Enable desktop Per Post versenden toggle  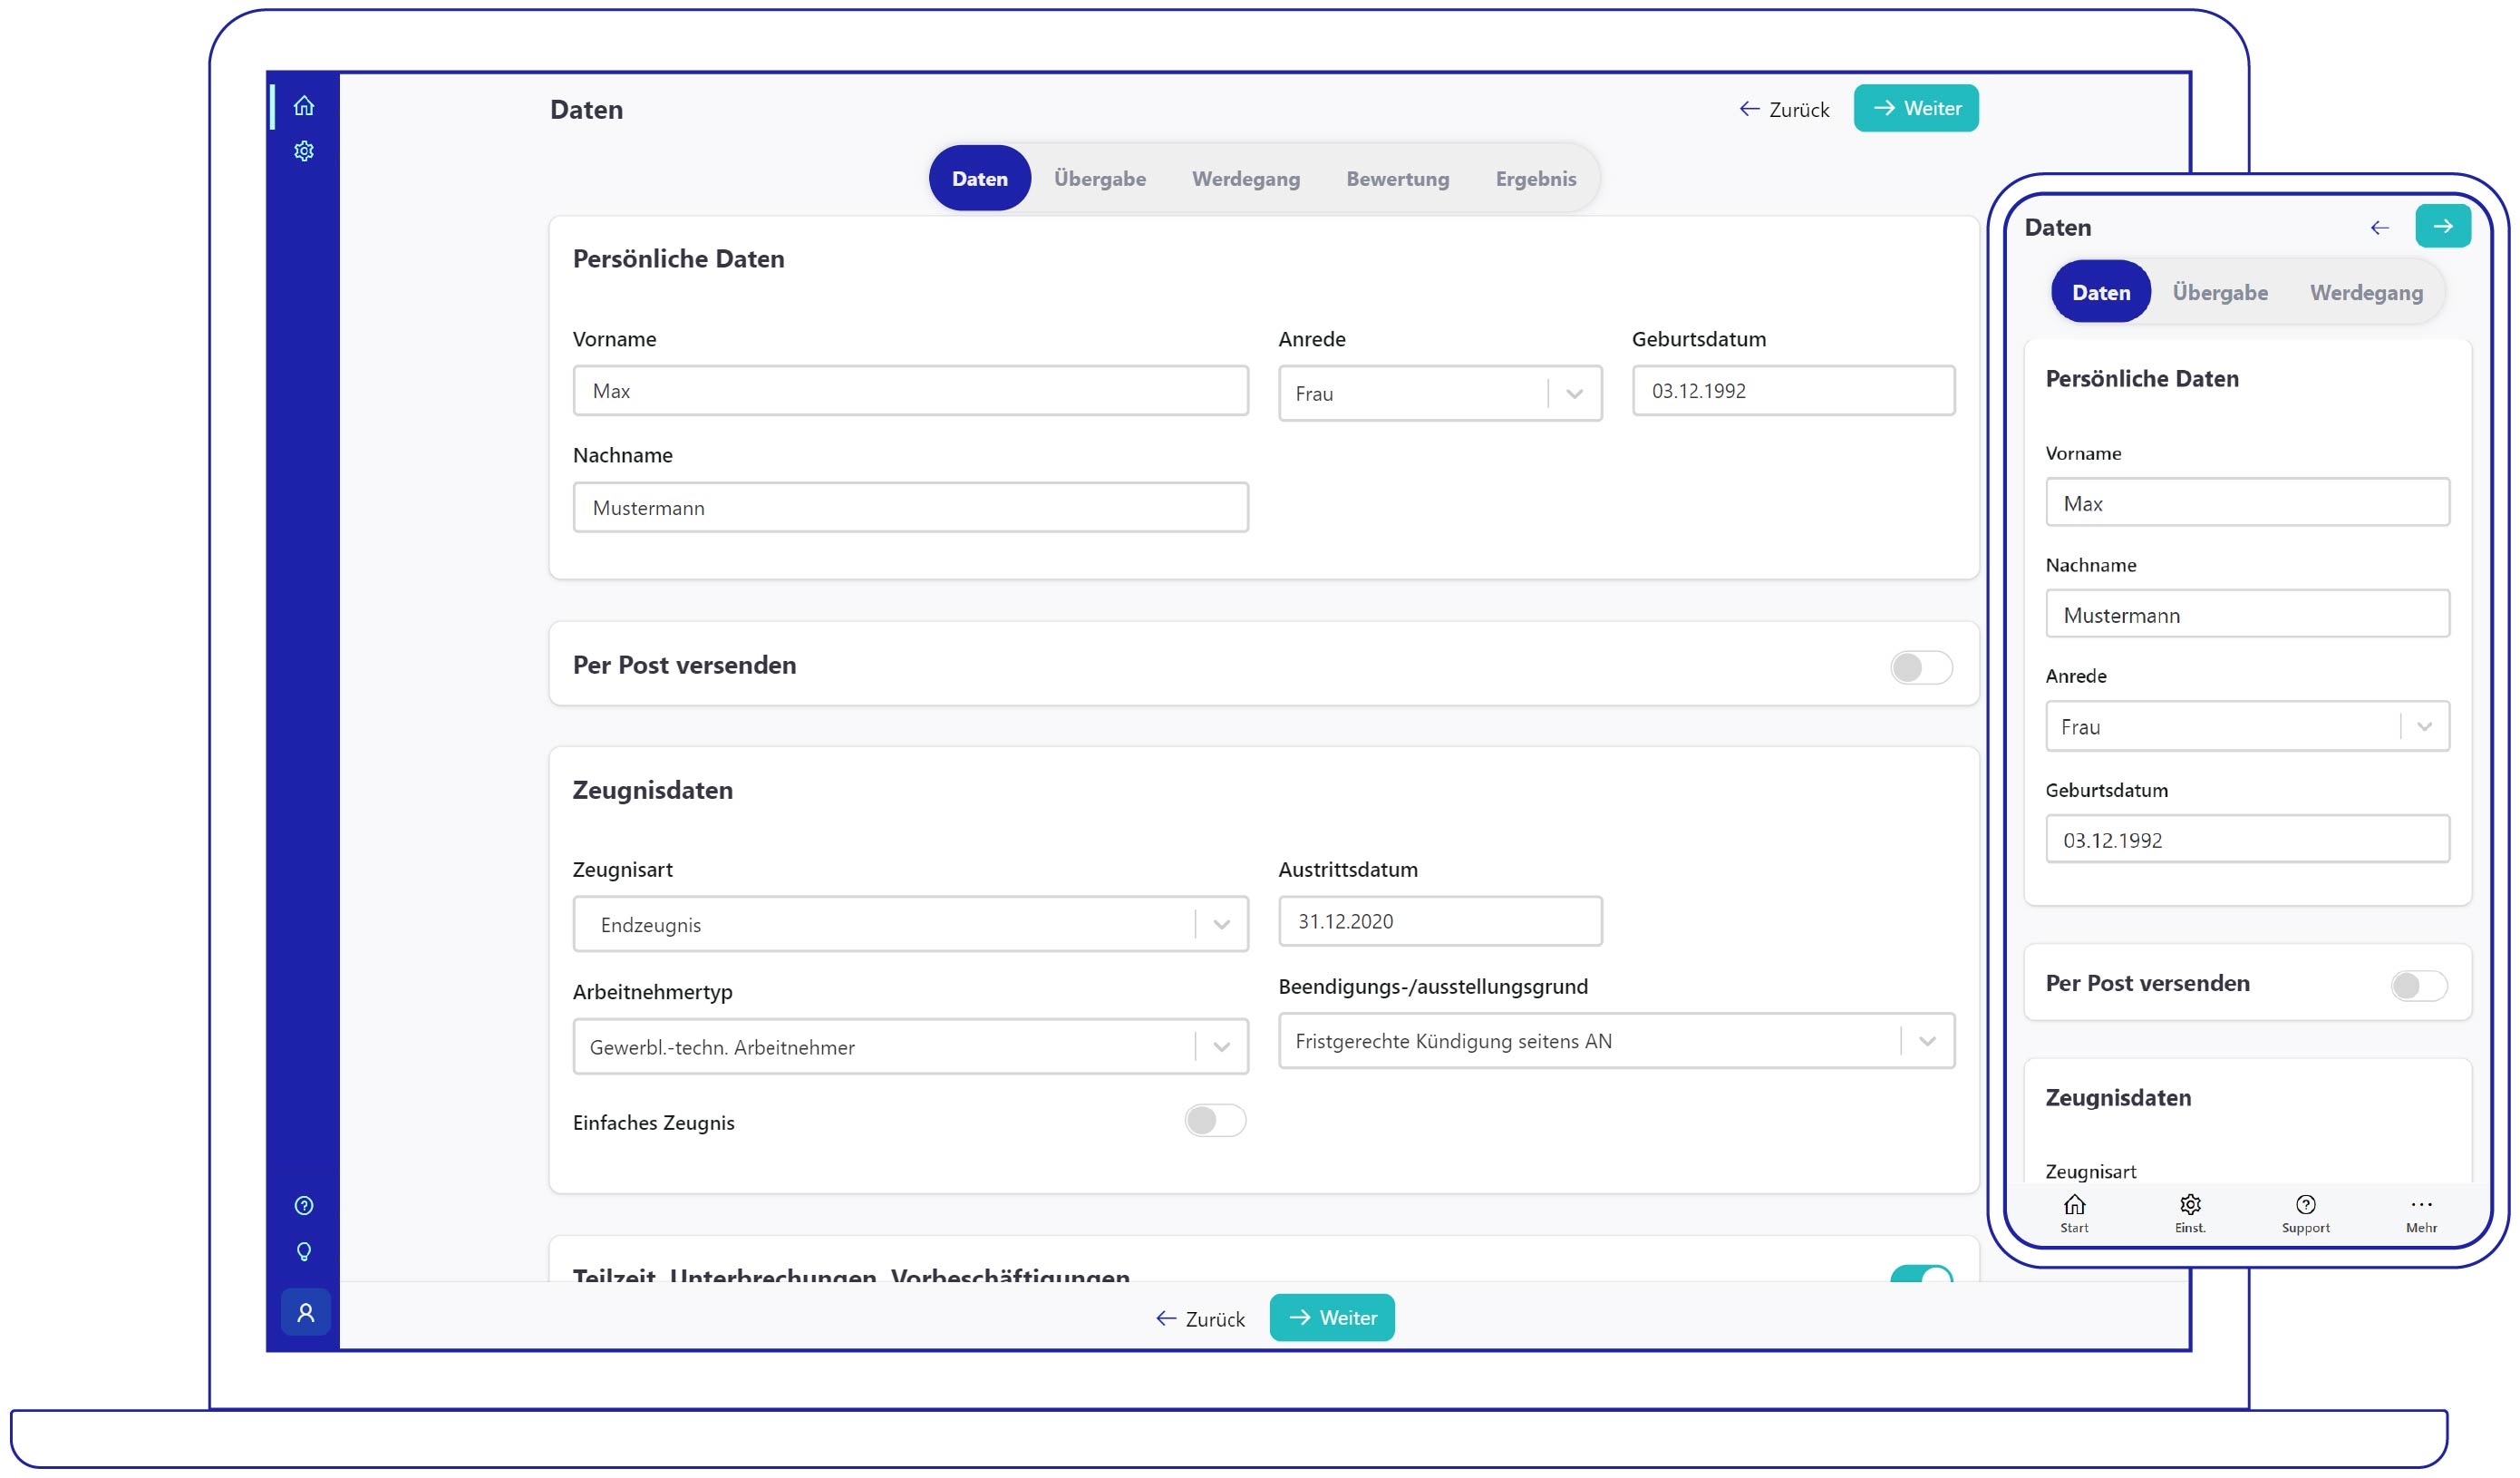click(x=1921, y=668)
